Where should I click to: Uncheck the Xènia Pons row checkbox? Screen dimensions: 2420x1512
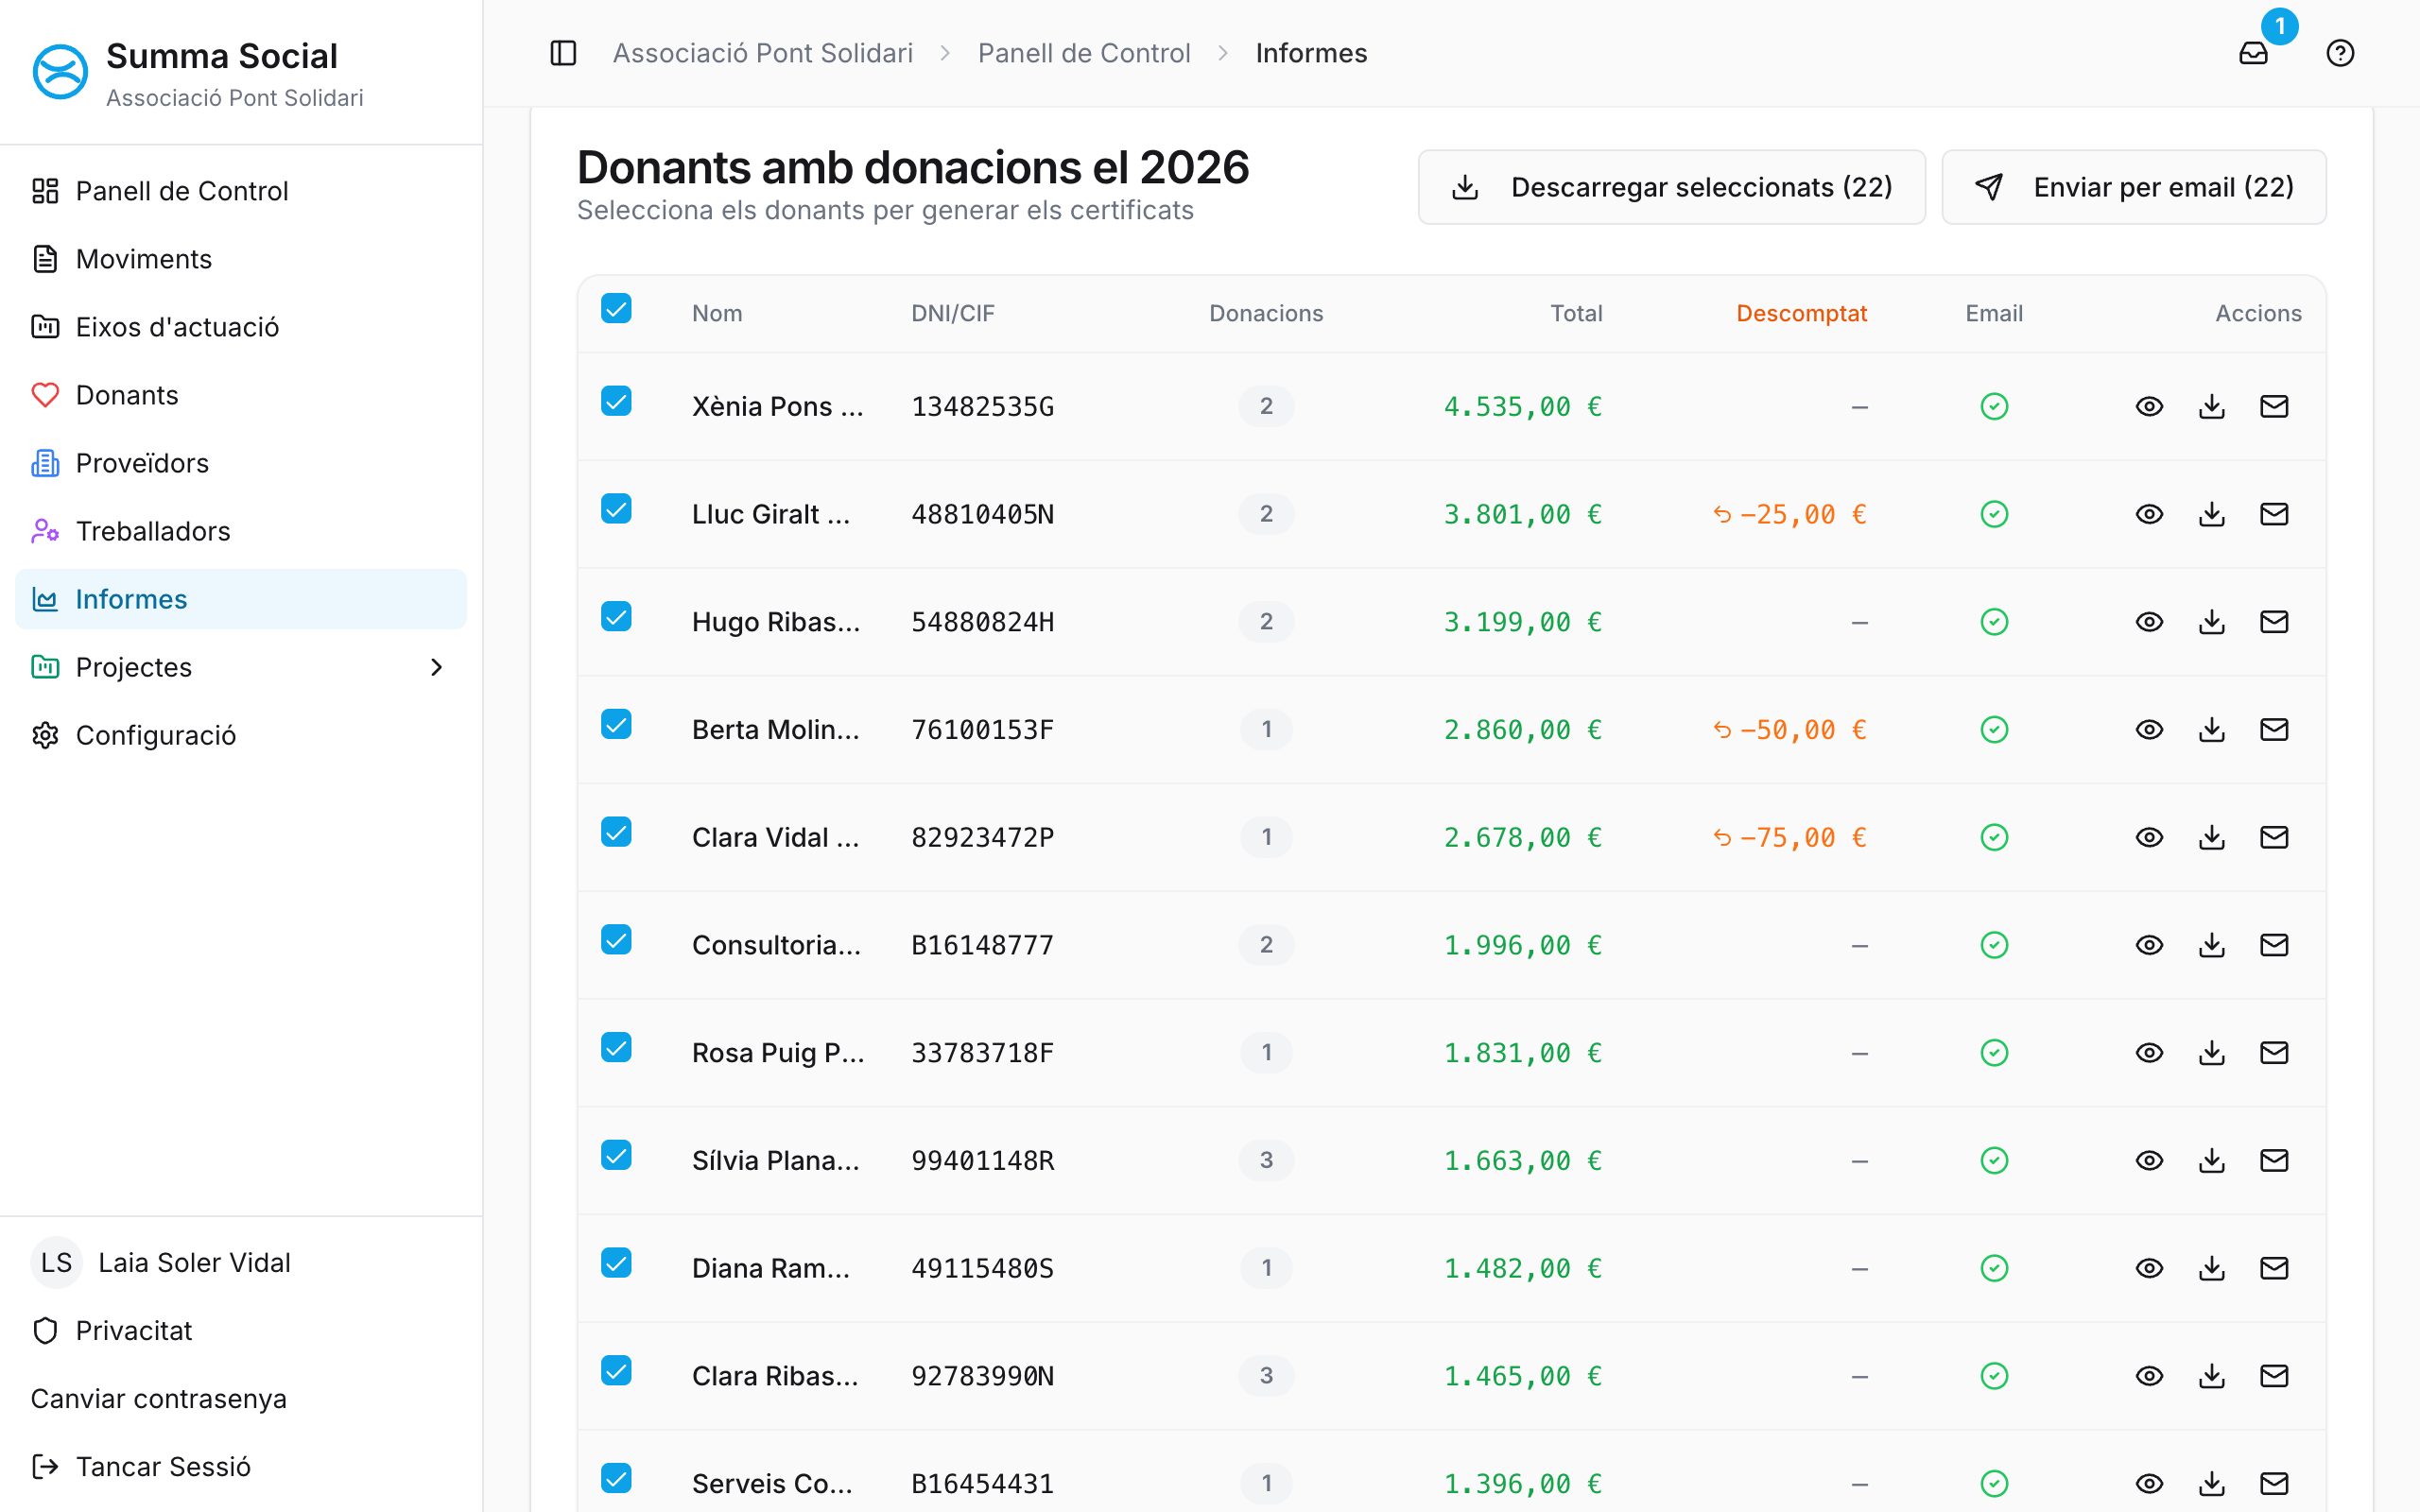click(616, 401)
